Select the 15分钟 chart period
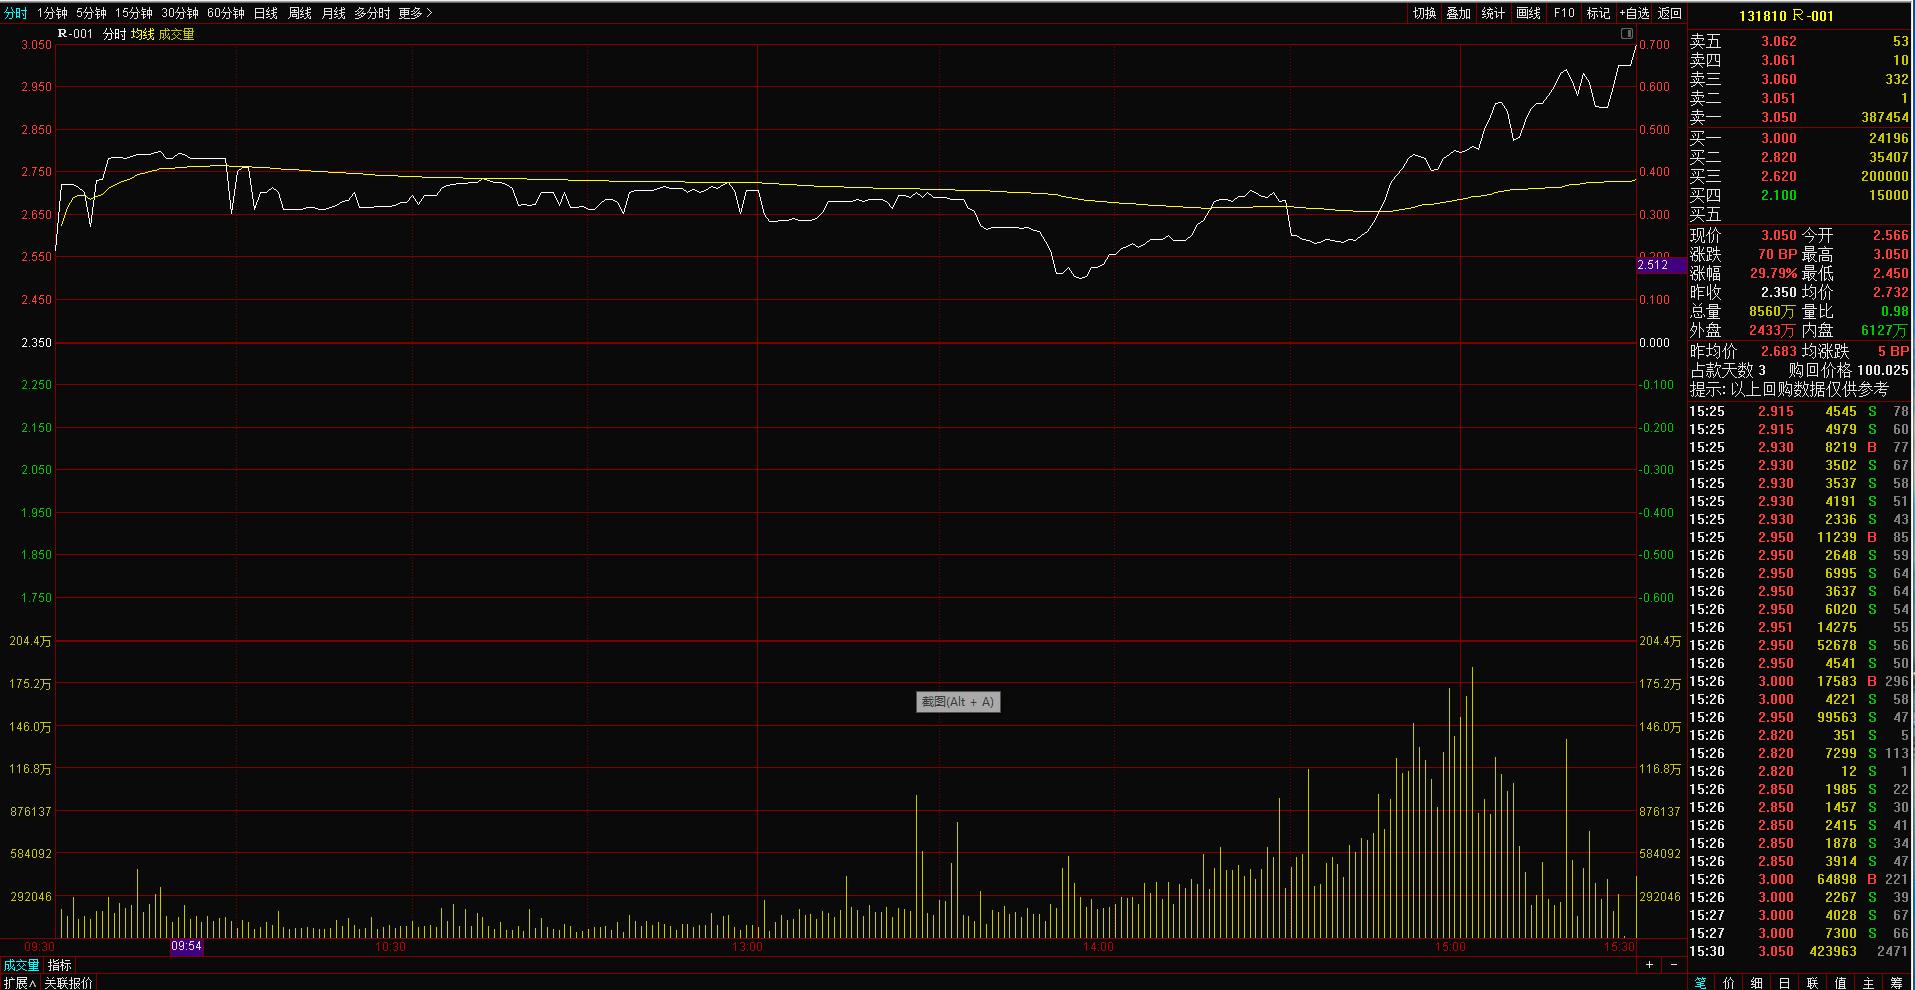This screenshot has width=1915, height=990. pyautogui.click(x=134, y=13)
